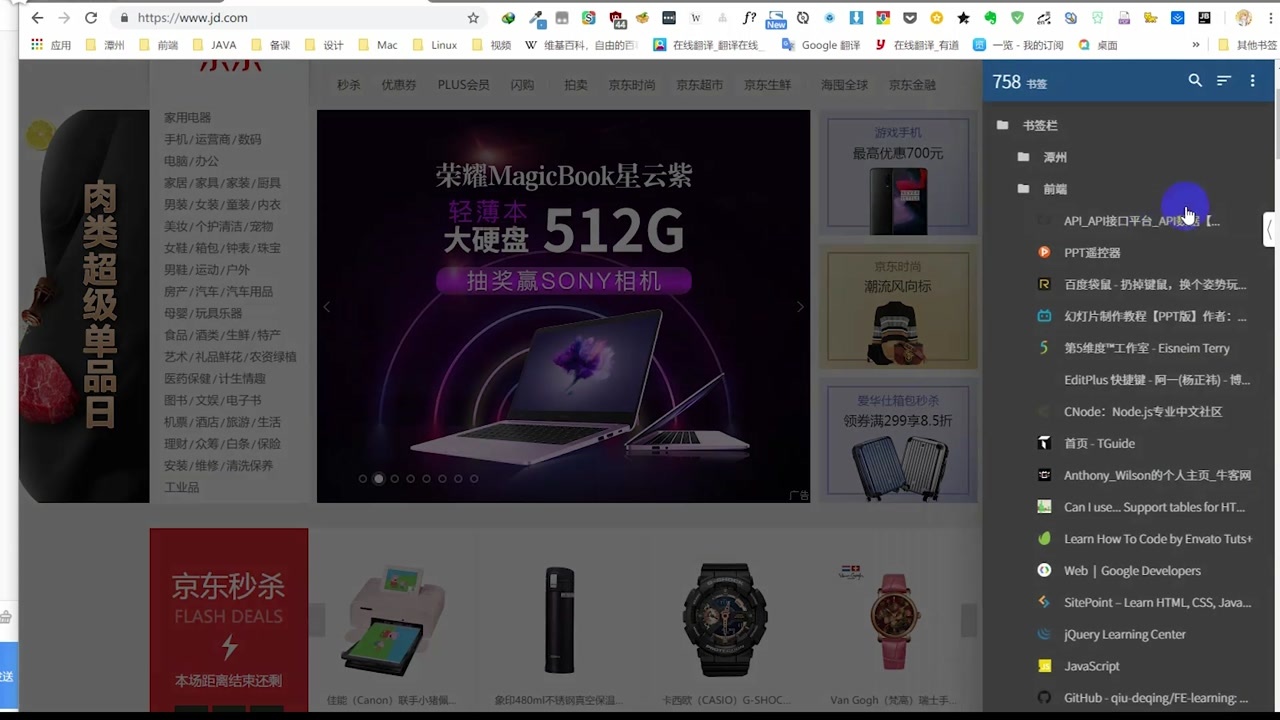Open the 其他书签 folder

pos(1247,45)
